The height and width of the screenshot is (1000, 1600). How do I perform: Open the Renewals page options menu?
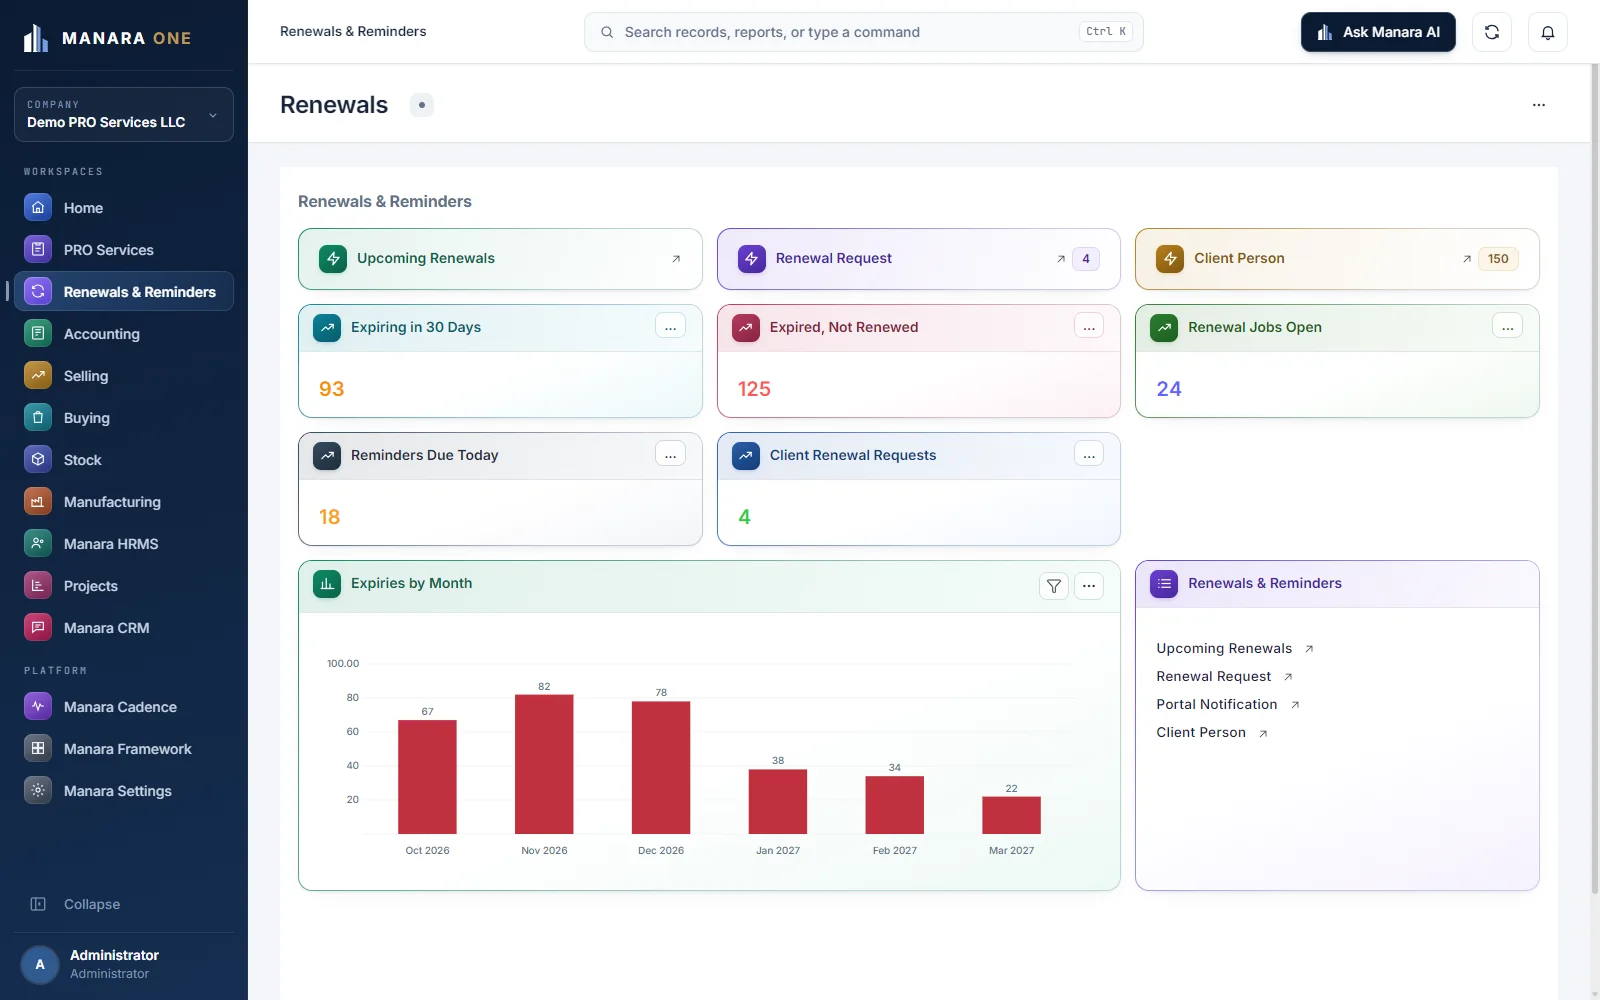1539,105
